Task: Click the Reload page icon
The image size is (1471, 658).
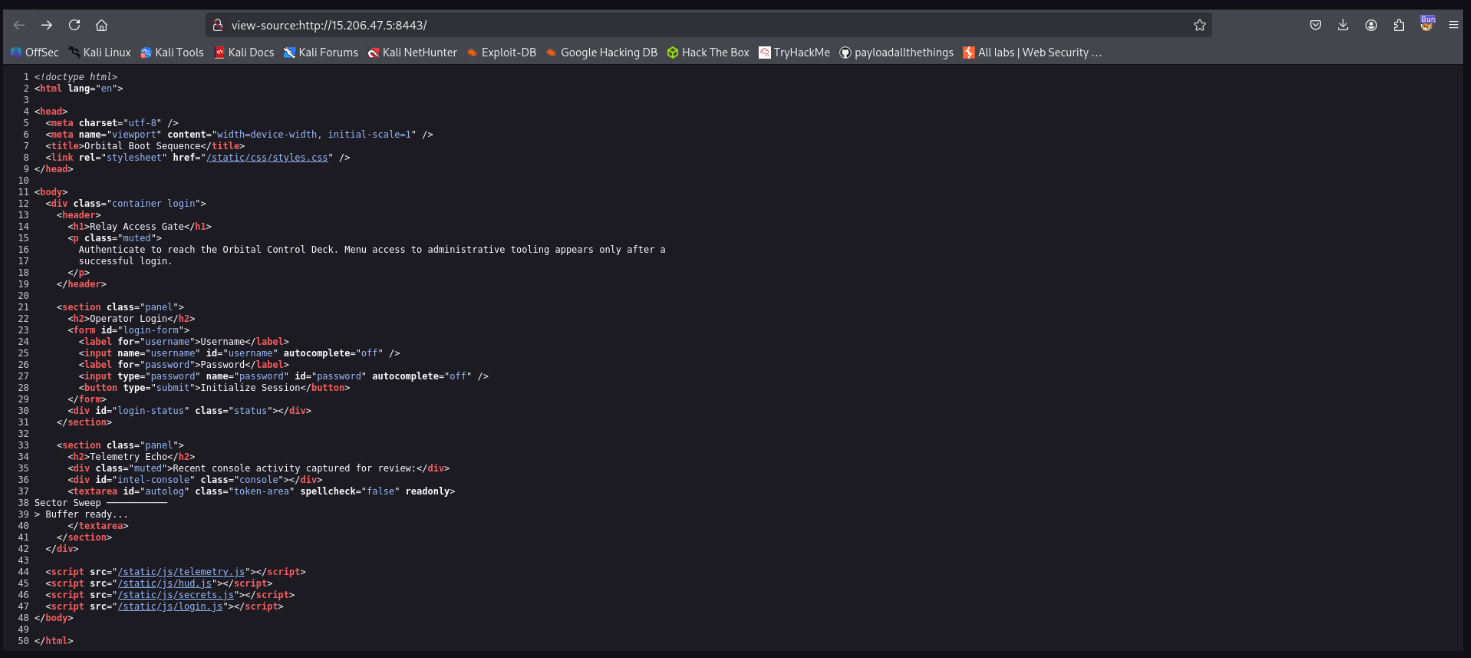Action: pyautogui.click(x=74, y=24)
